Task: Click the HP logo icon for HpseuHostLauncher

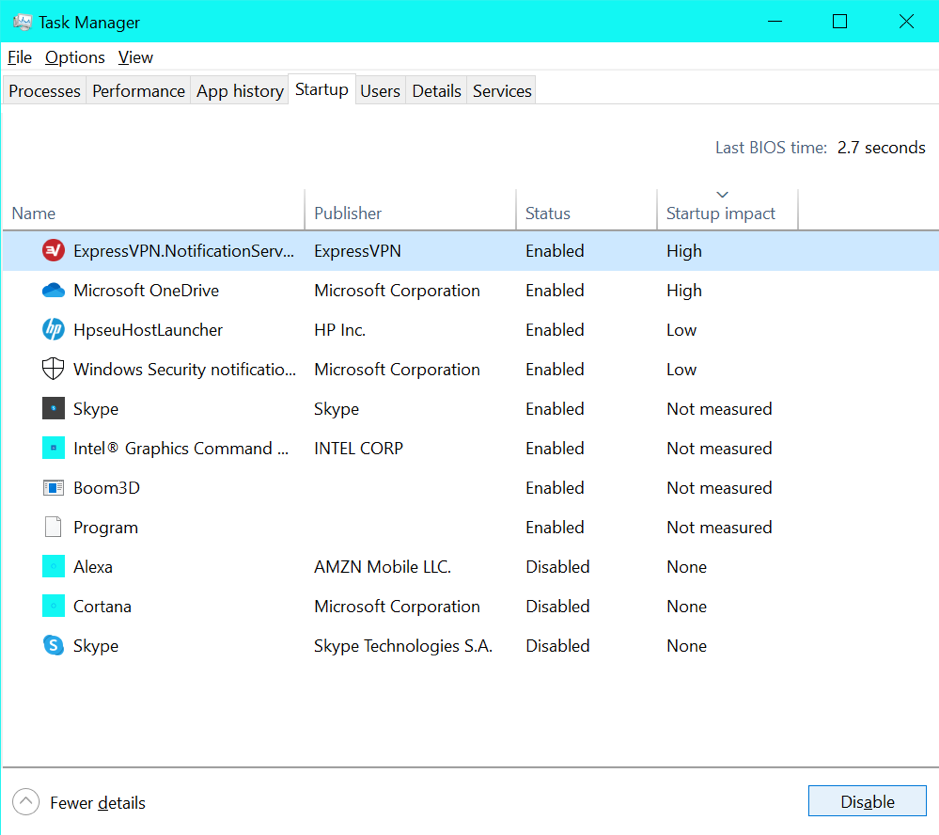Action: point(53,329)
